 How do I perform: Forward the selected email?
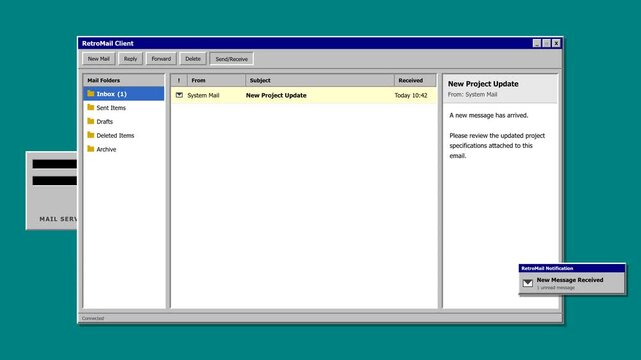point(161,59)
